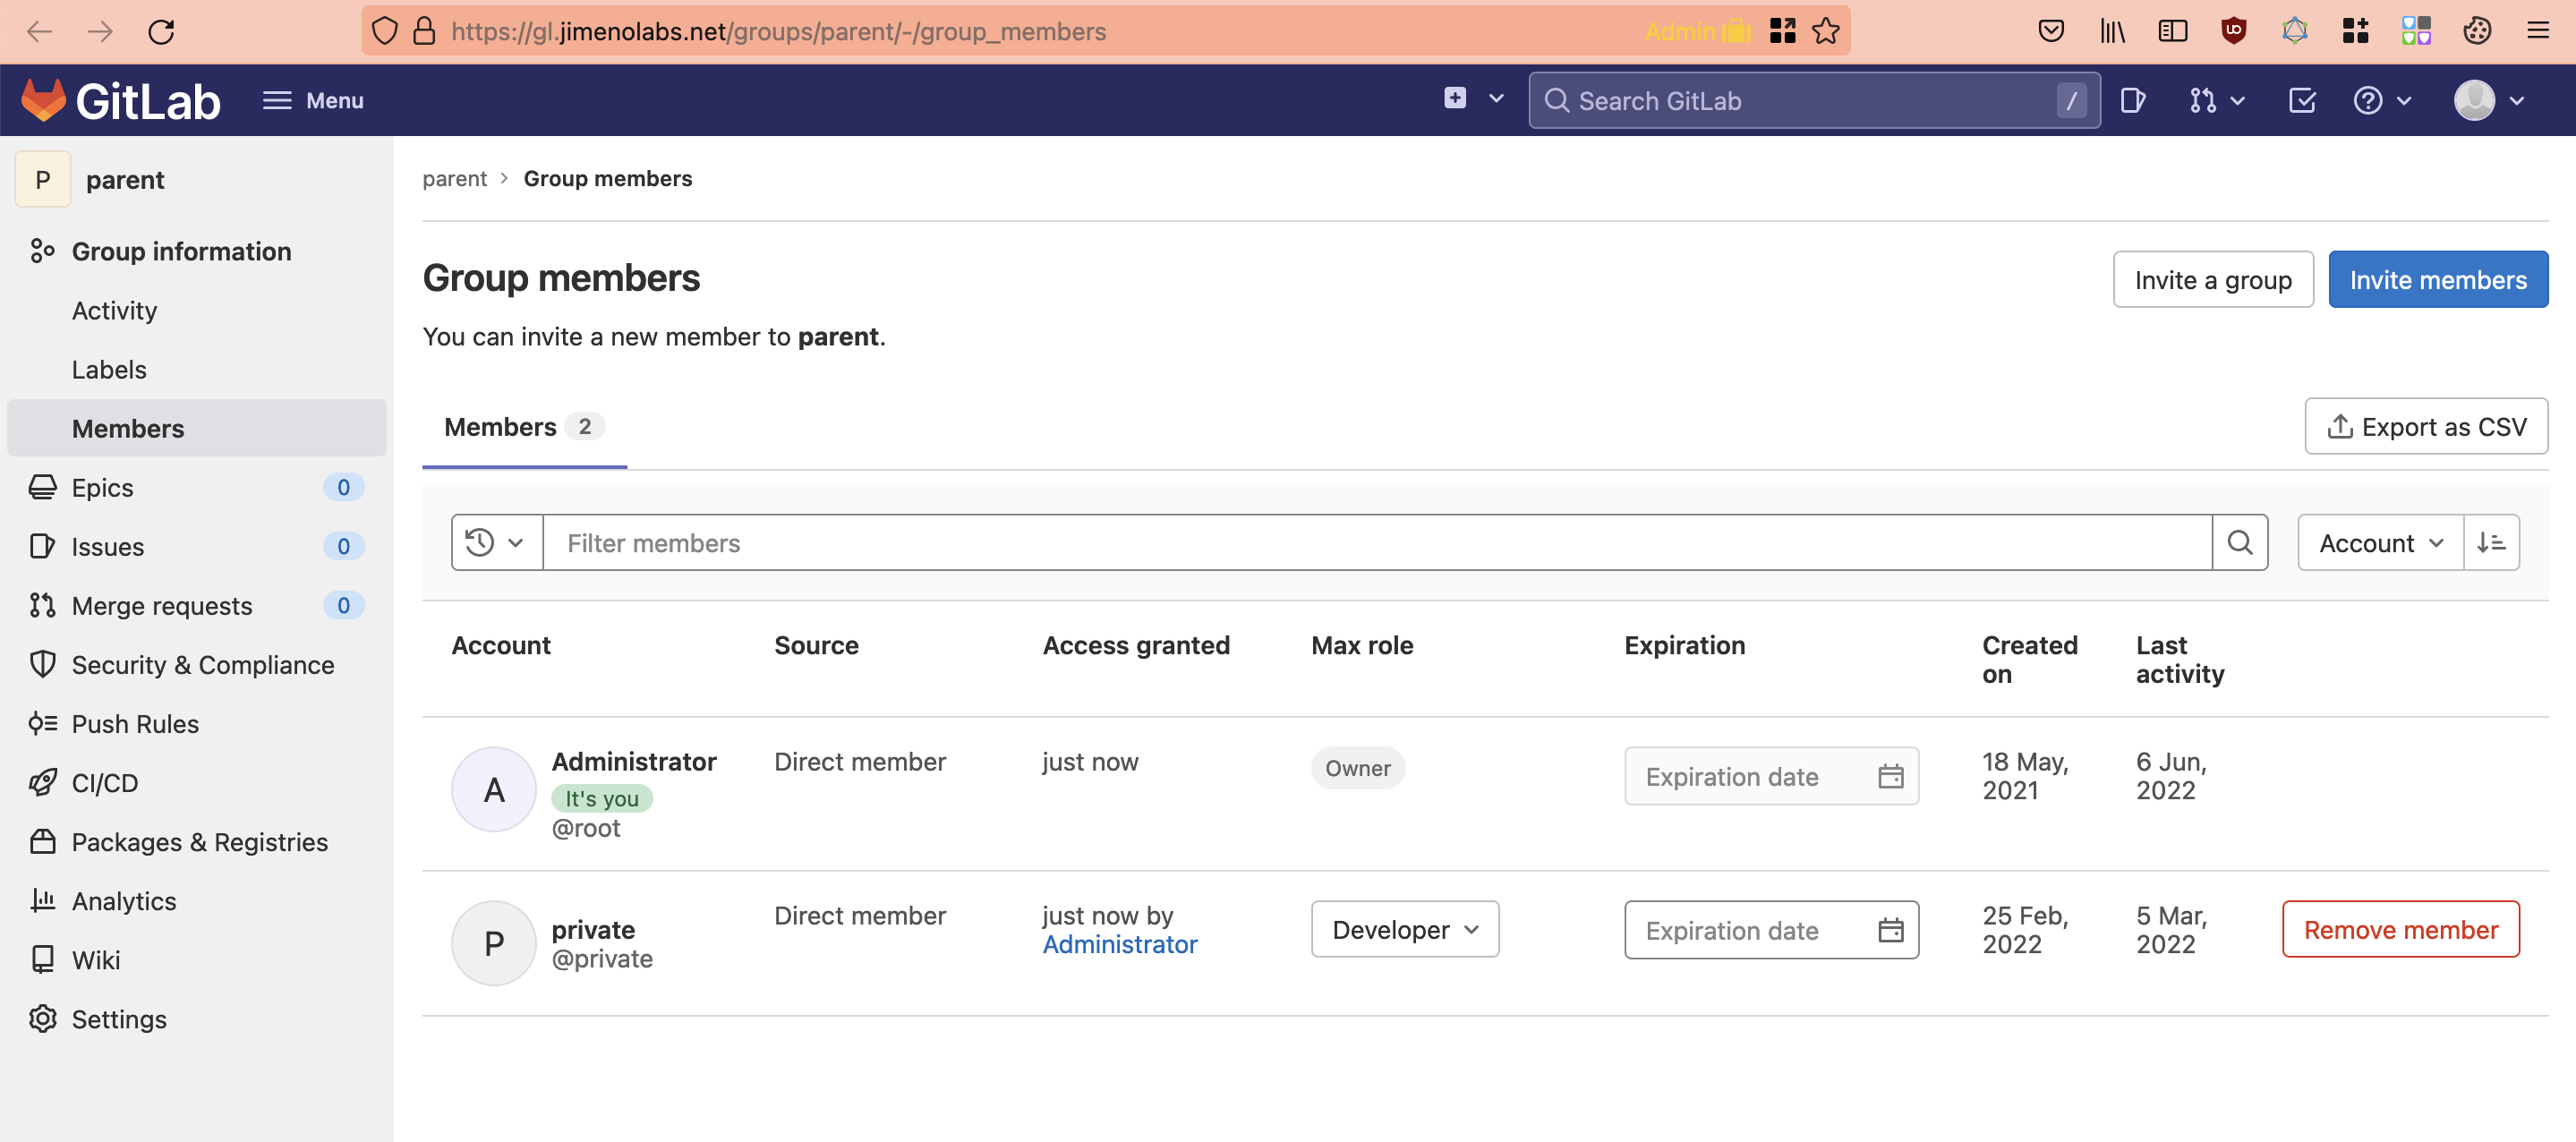Focus the Filter members input field
Screen dimensions: 2576x1142
[x=1375, y=543]
